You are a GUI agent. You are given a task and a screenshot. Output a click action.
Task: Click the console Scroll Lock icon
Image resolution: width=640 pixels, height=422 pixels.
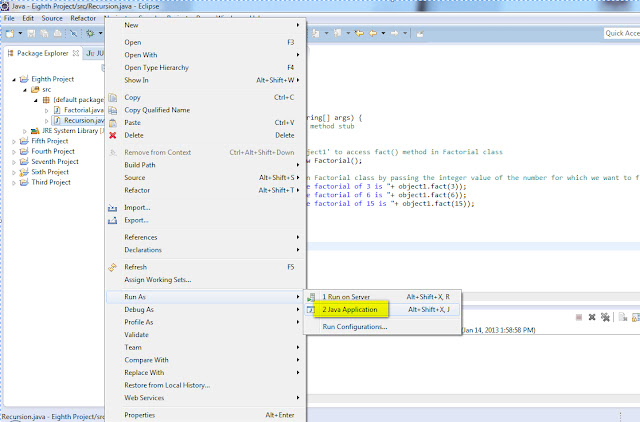pyautogui.click(x=636, y=317)
